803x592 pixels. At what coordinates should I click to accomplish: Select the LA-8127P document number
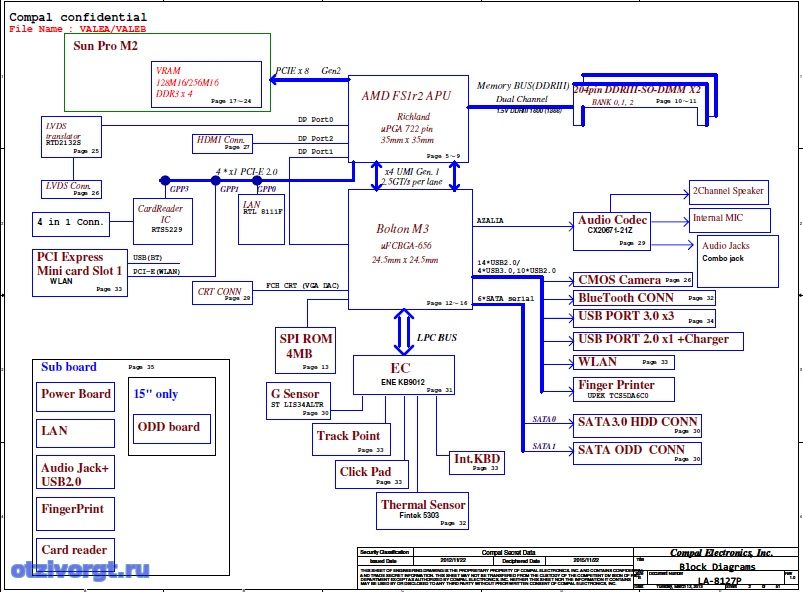pyautogui.click(x=719, y=581)
